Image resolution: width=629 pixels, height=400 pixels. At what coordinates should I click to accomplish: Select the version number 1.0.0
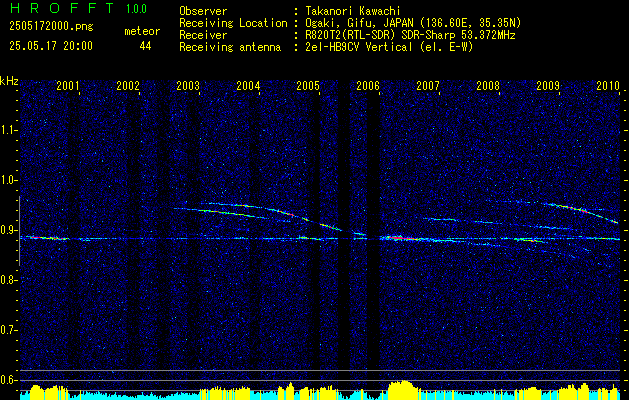tap(136, 9)
